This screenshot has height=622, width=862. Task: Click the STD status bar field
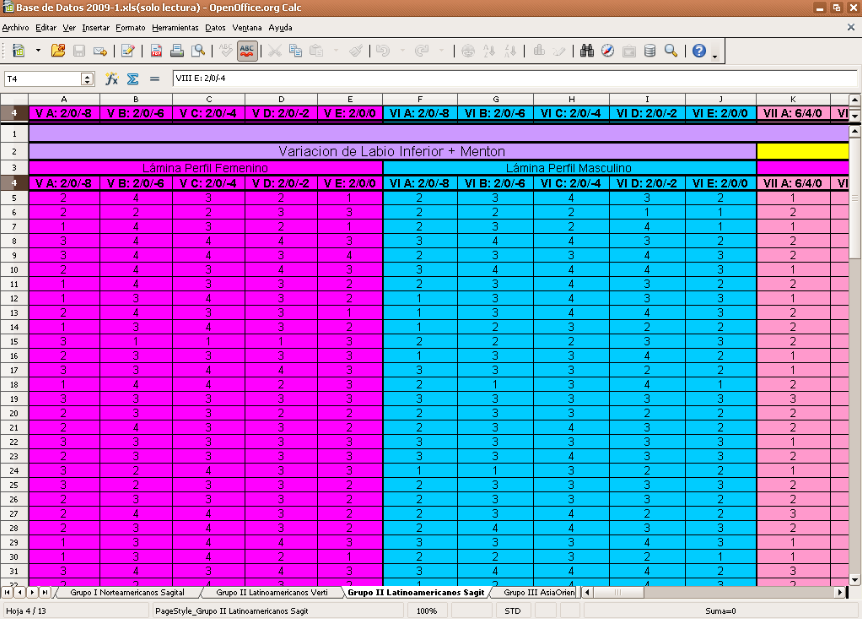(512, 611)
